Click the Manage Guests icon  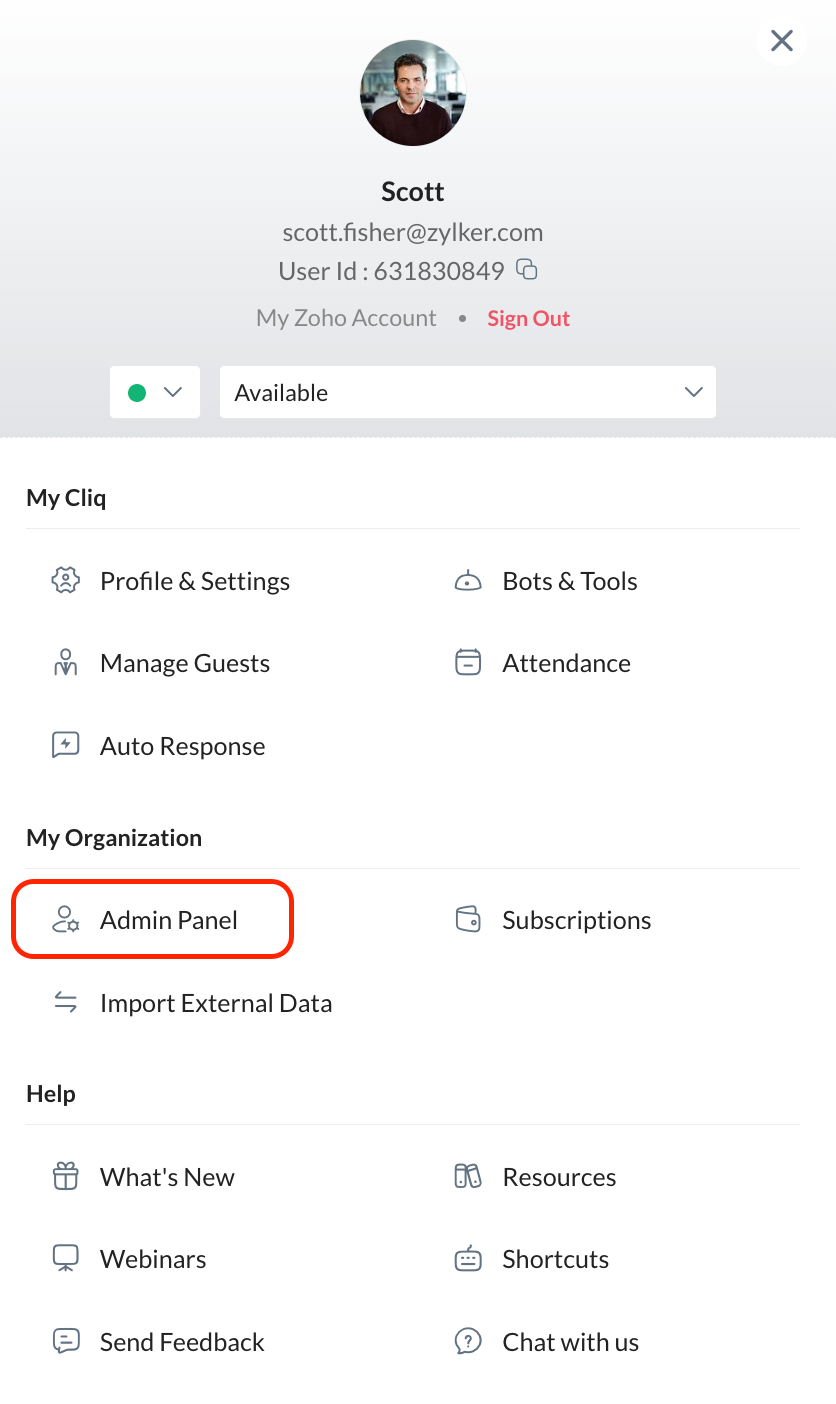click(66, 663)
